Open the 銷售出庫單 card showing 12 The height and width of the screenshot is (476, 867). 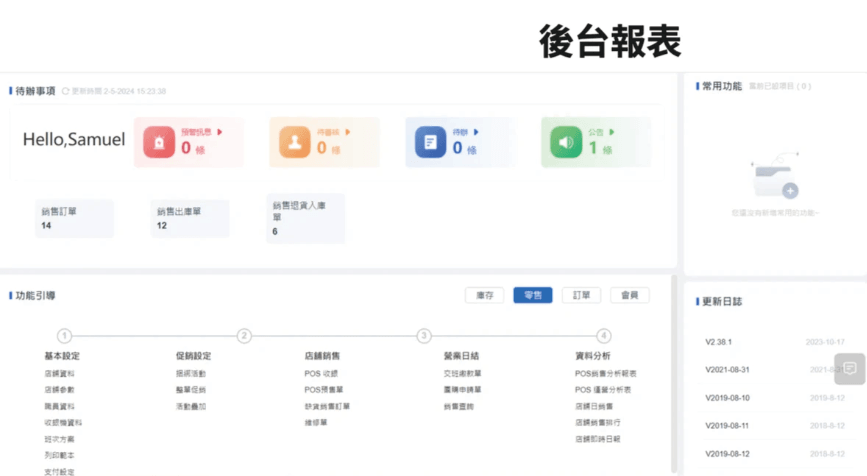[x=190, y=218]
